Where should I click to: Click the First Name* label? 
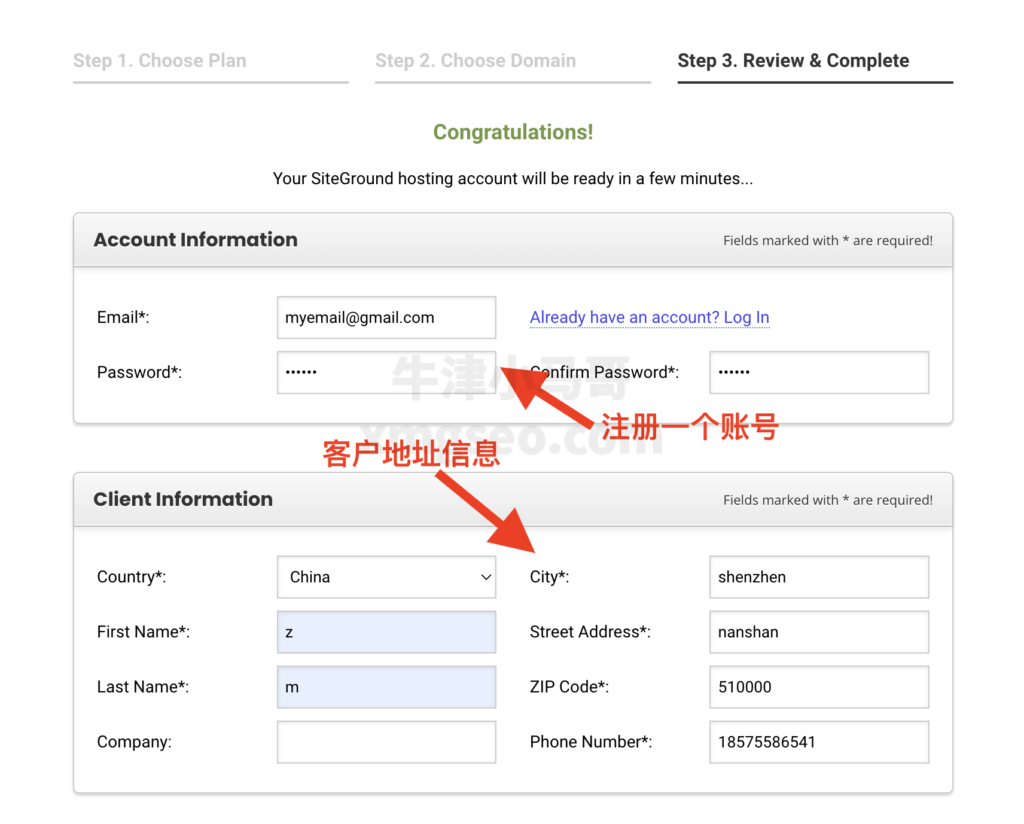click(x=143, y=632)
